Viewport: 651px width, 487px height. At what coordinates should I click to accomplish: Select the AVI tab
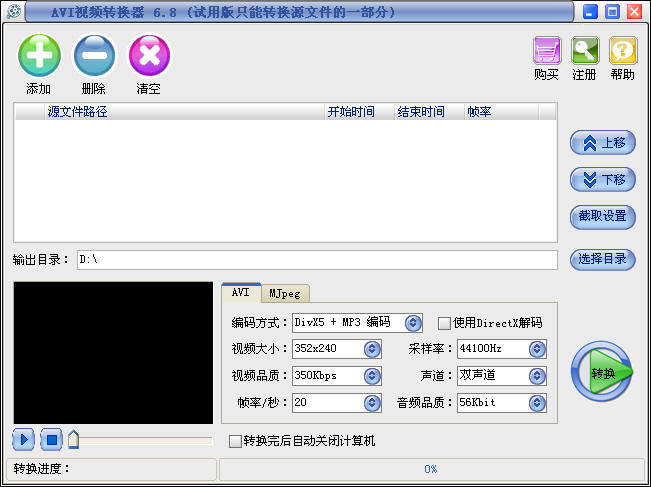pos(241,292)
